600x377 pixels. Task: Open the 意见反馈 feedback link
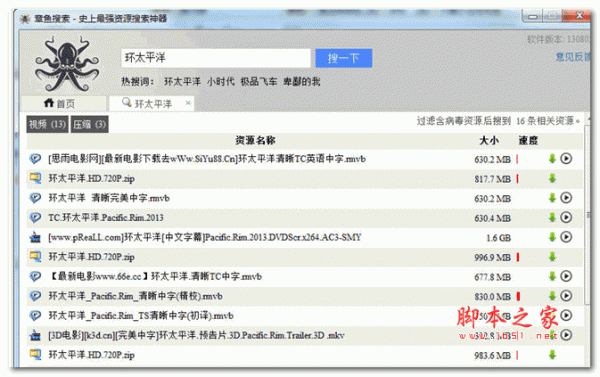(572, 57)
